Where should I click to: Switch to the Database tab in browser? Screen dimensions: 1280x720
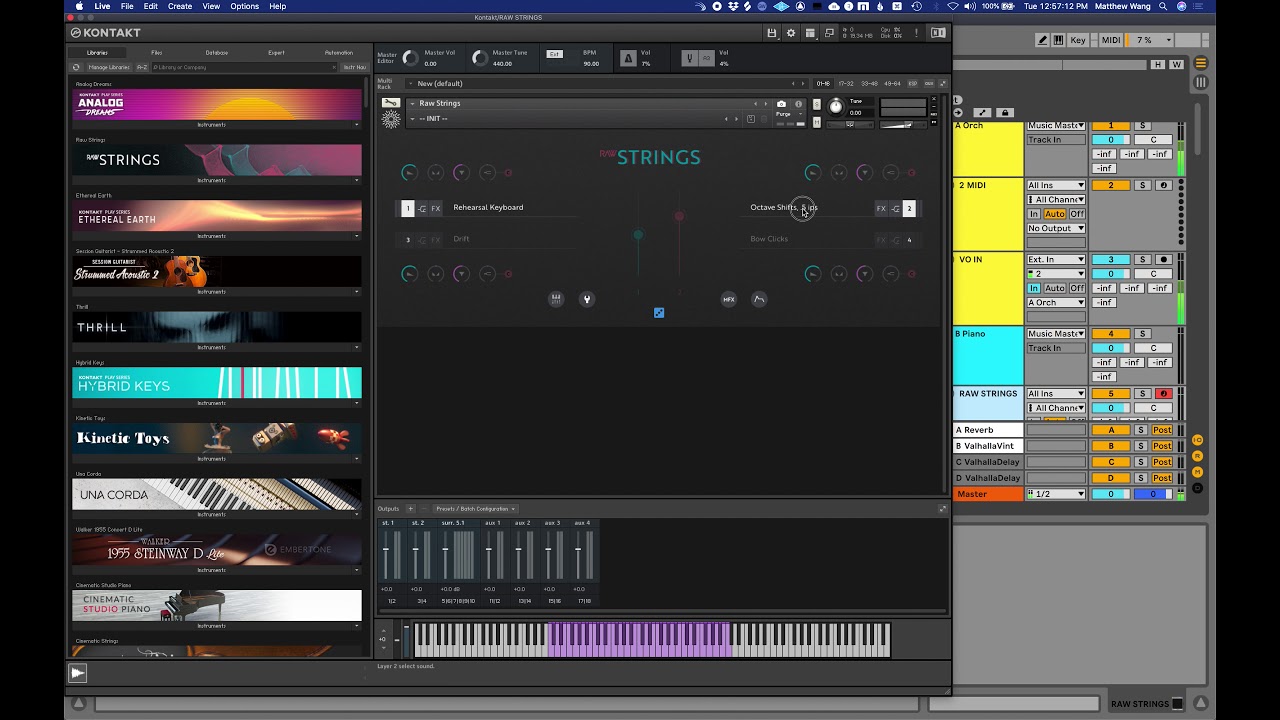coord(217,52)
